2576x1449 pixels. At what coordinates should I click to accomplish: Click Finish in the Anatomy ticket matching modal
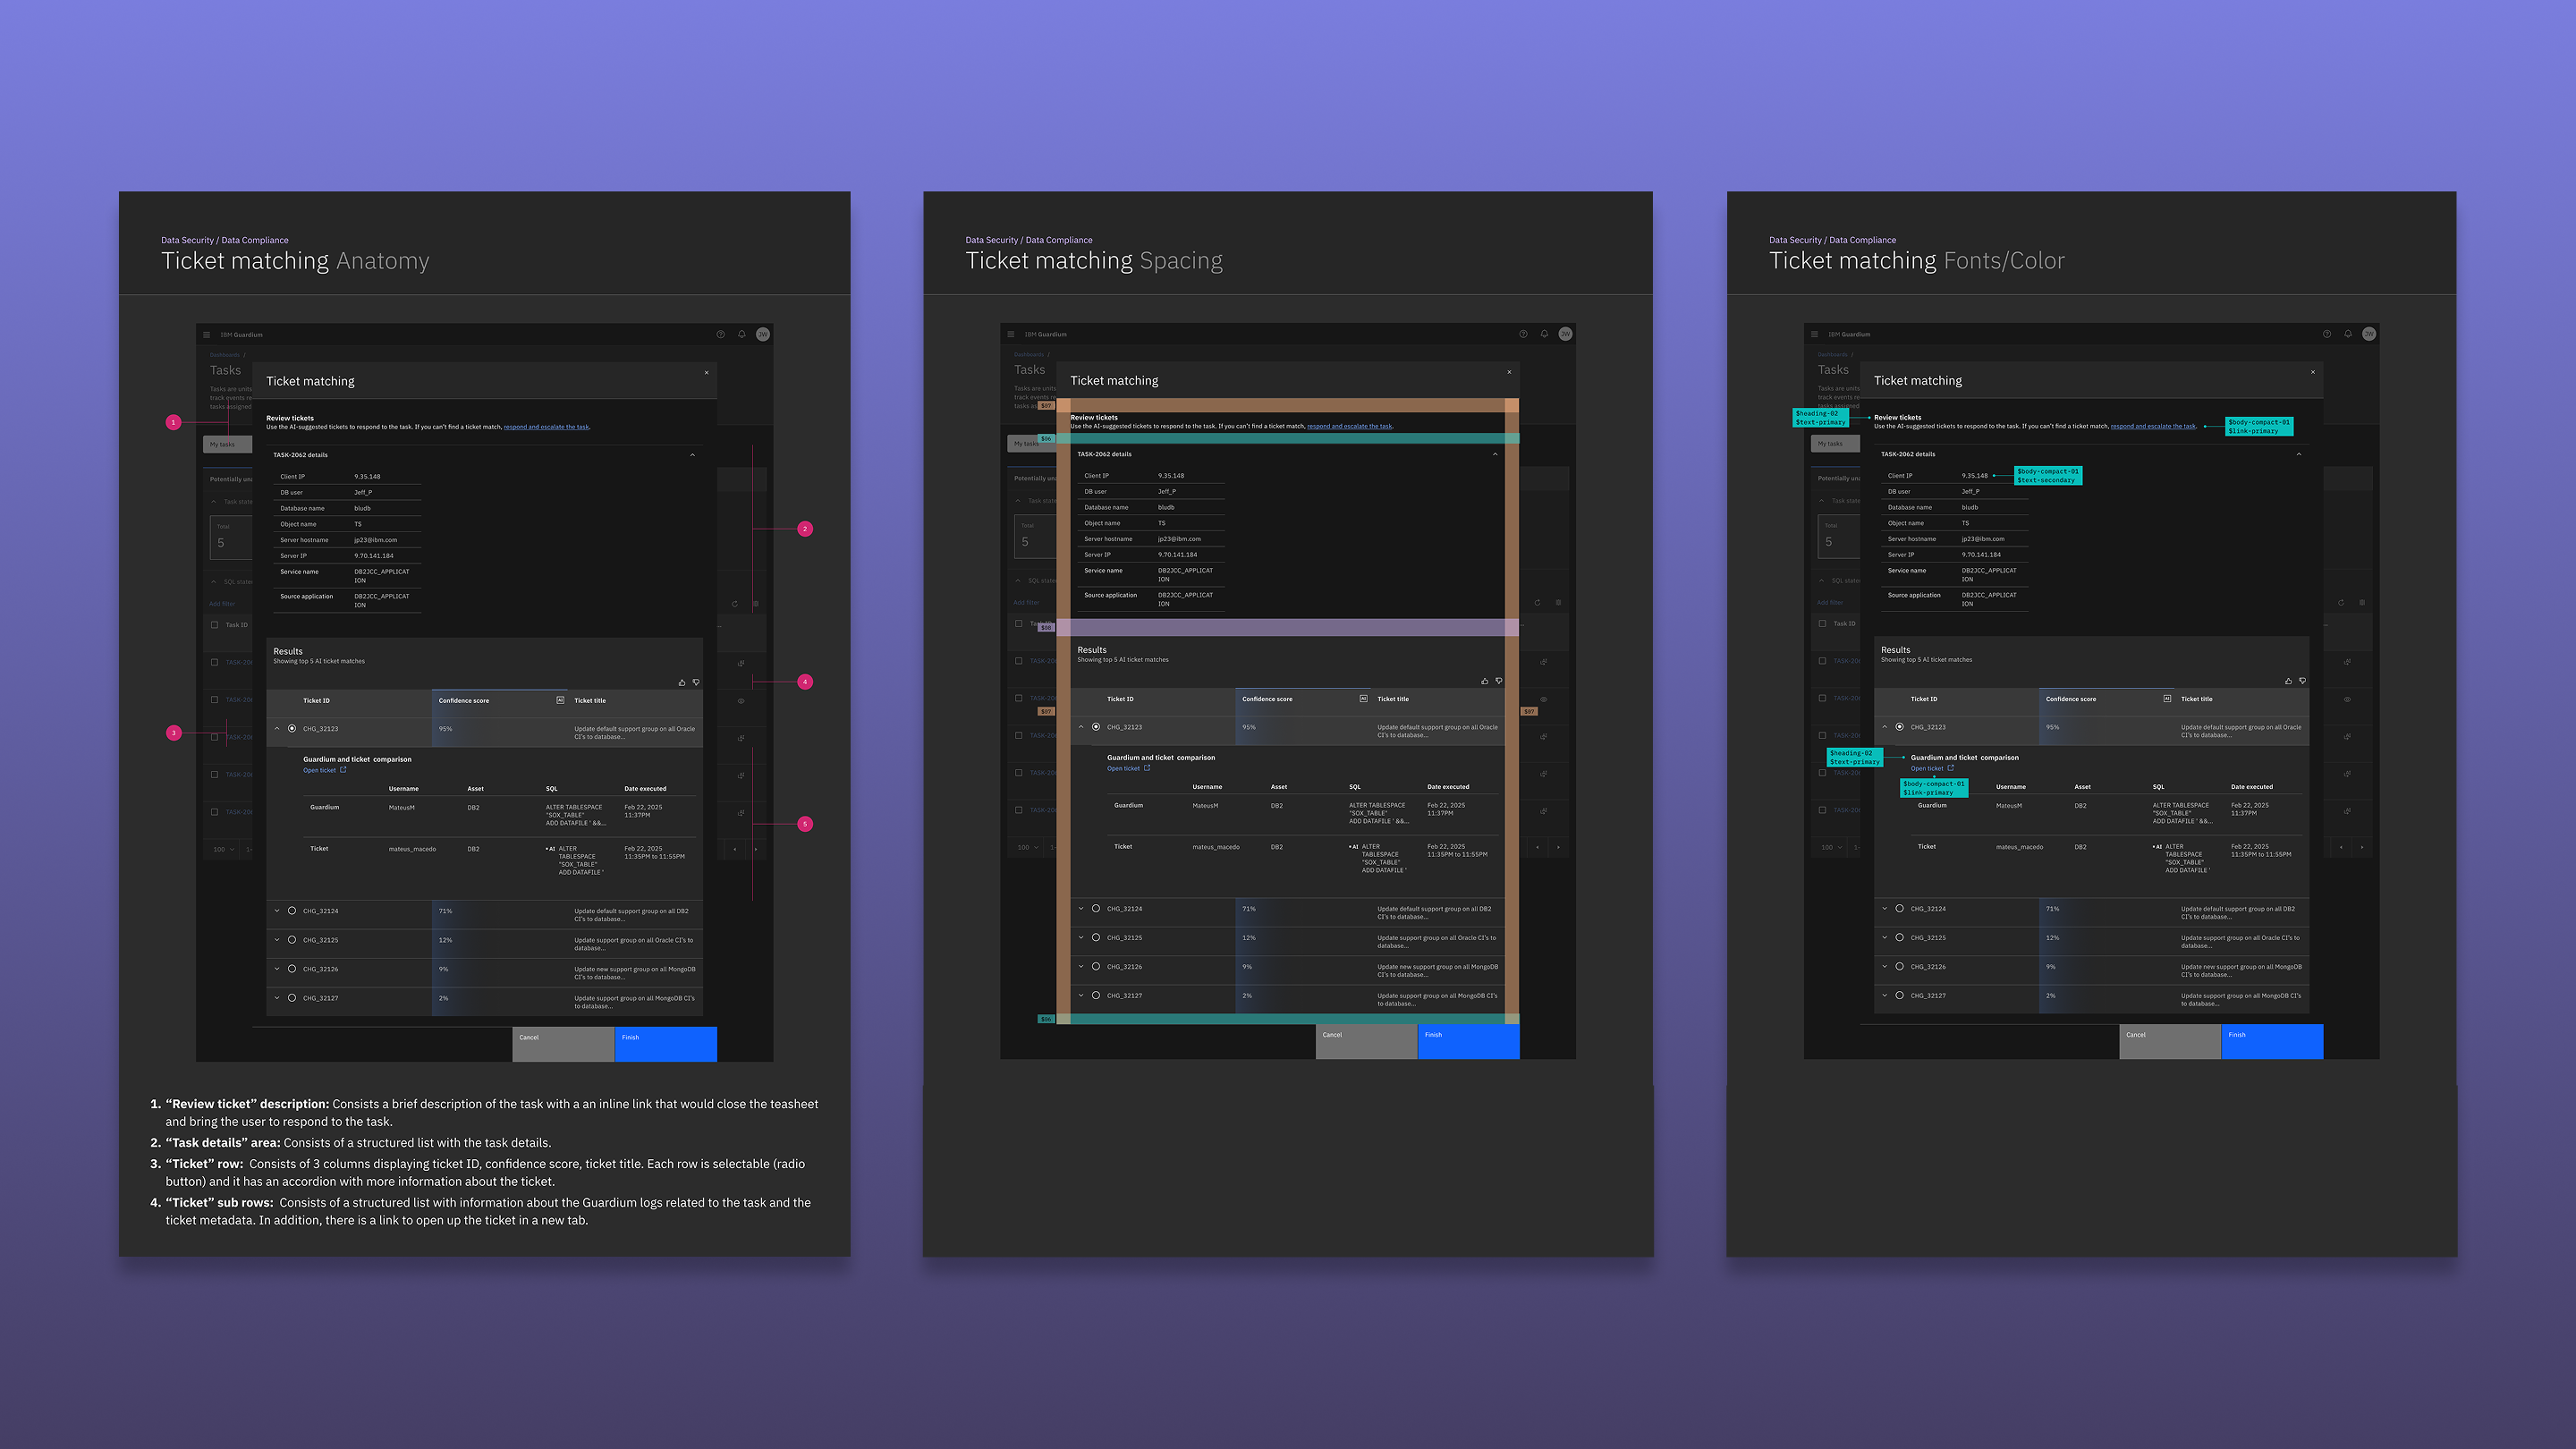coord(666,1044)
